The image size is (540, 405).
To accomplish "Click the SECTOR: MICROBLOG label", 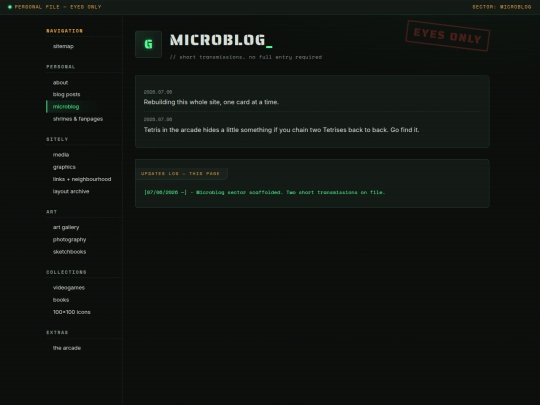I will 501,7.
